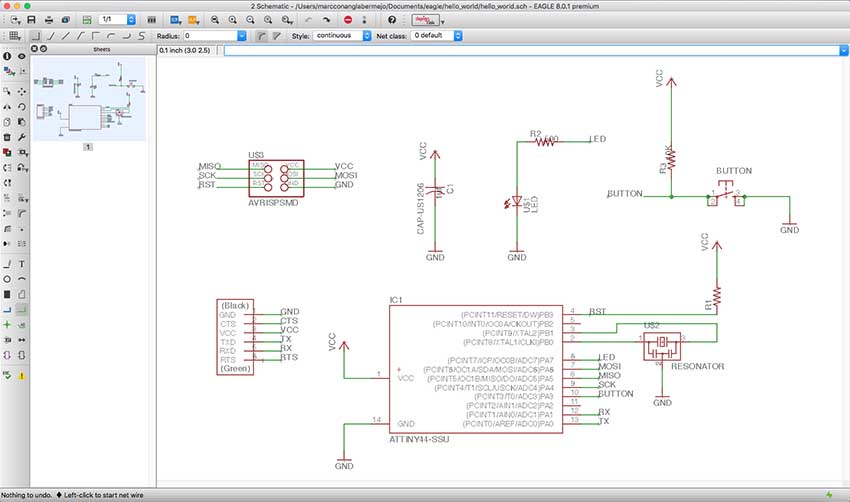
Task: Expand the Open file dropdown arrow
Action: pos(20,22)
